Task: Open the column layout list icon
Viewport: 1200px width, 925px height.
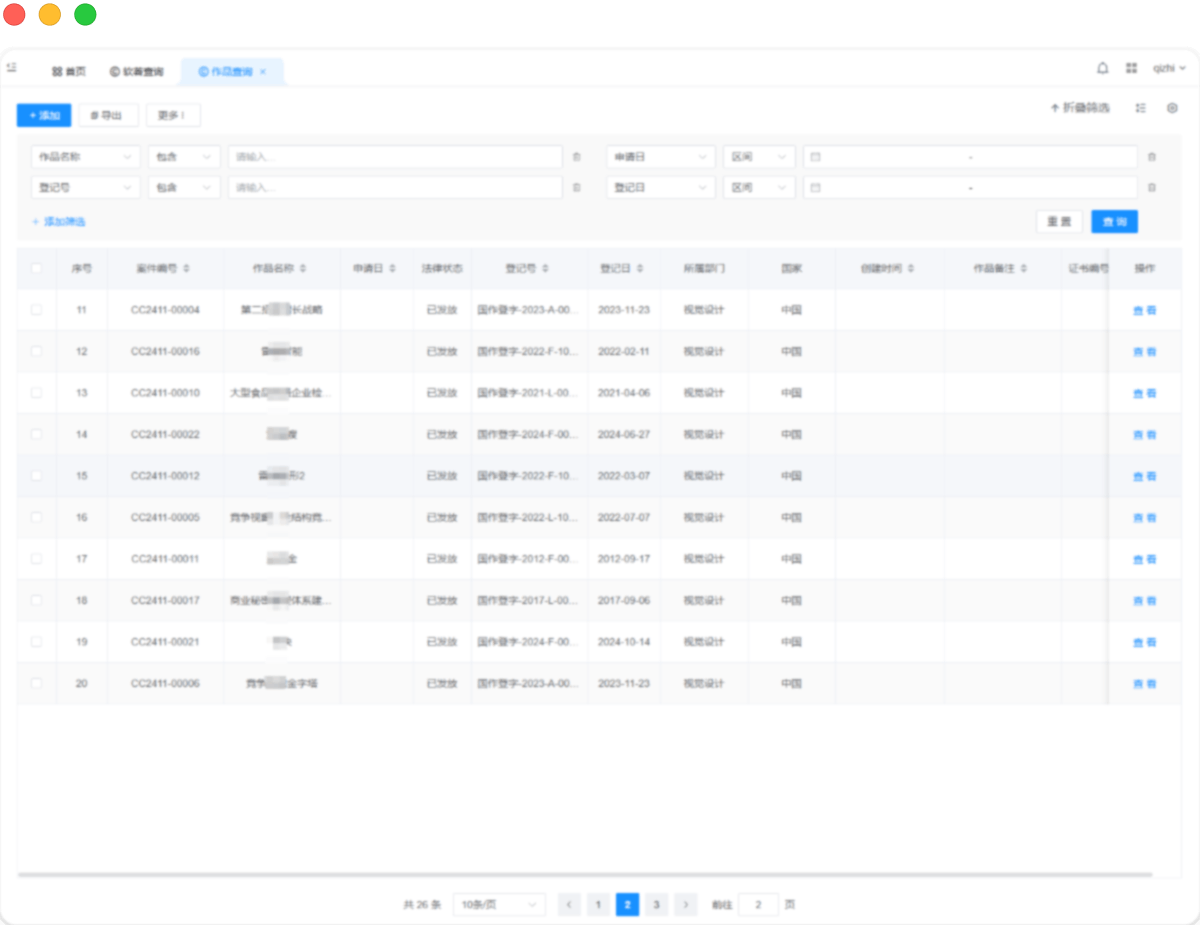Action: click(x=1140, y=108)
